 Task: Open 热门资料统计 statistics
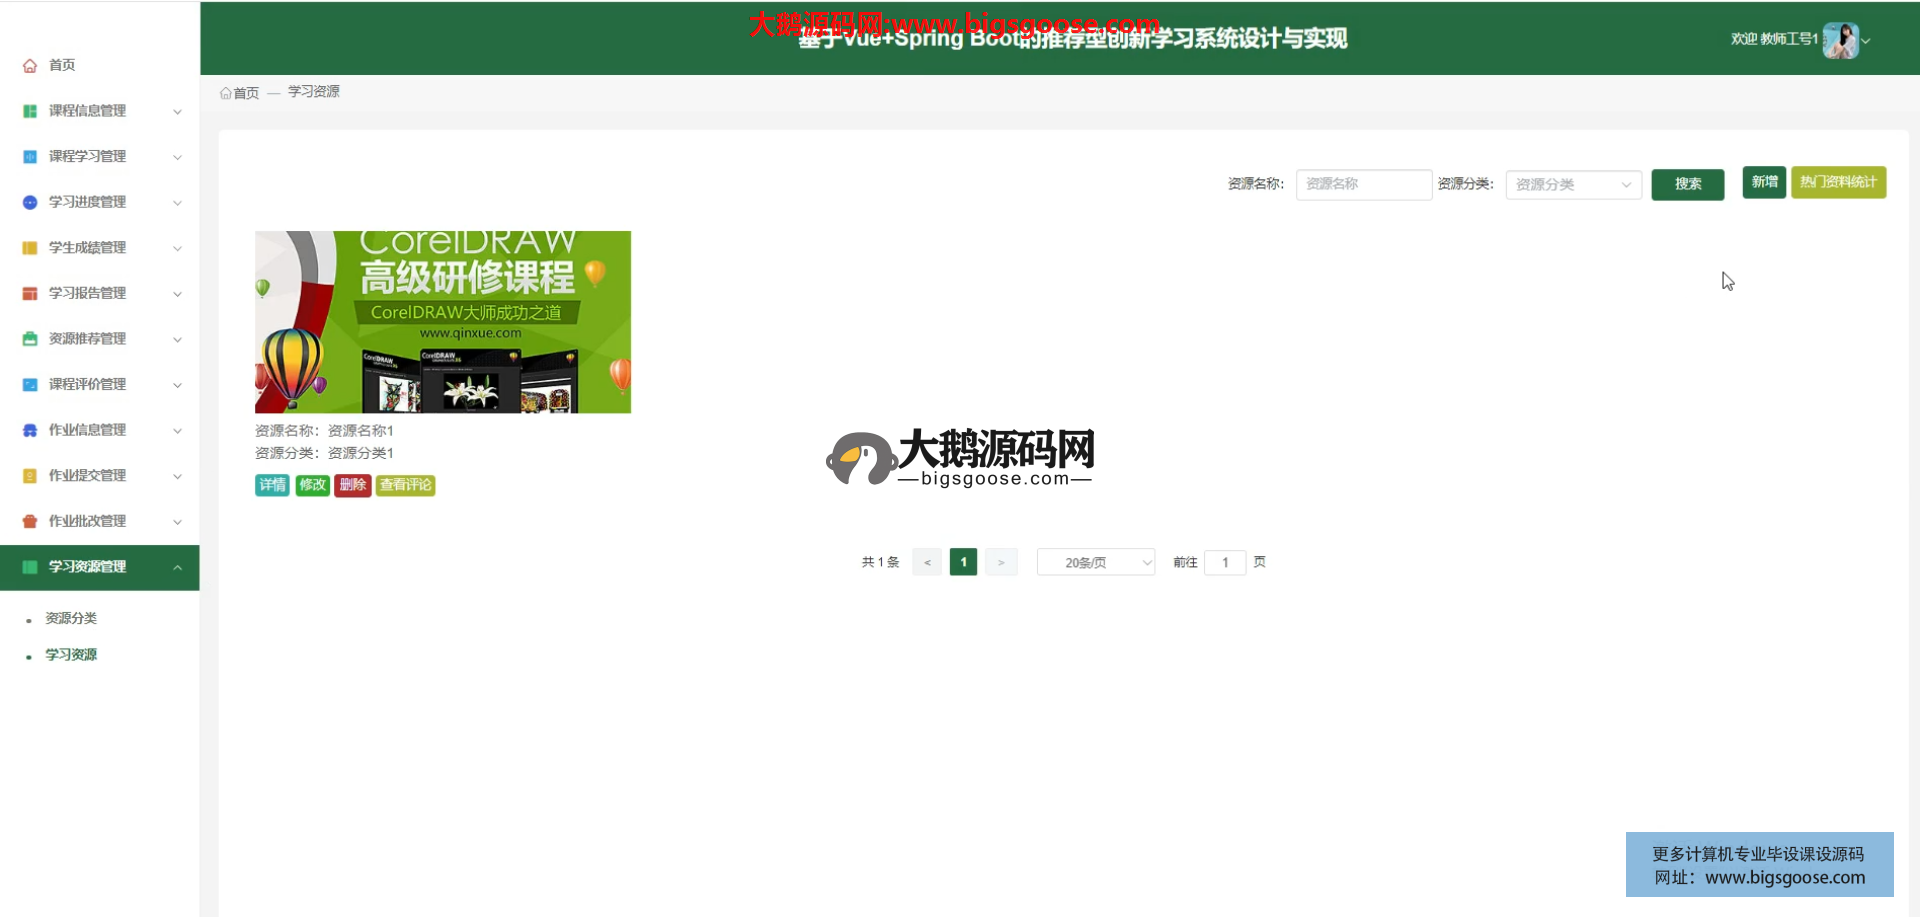1838,182
